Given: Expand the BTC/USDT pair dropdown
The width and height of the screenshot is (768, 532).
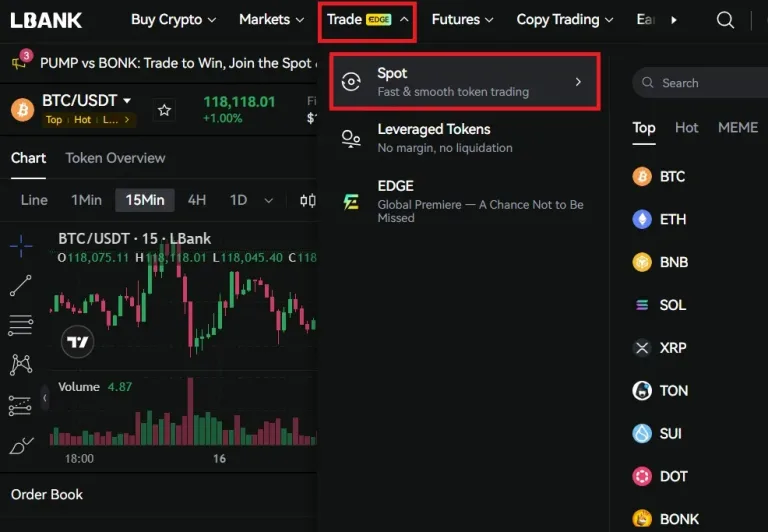Looking at the screenshot, I should 127,100.
